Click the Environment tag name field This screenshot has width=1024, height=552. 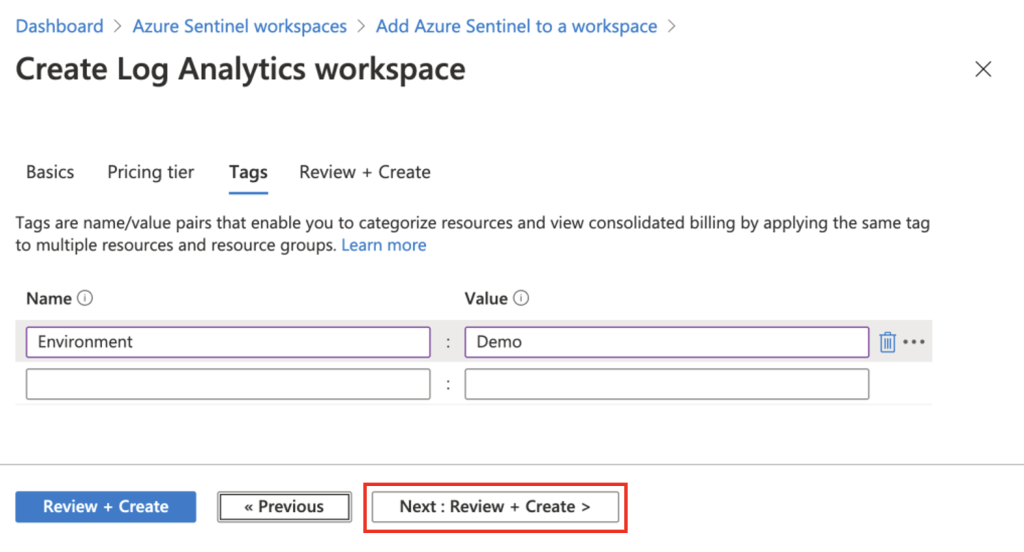coord(228,342)
